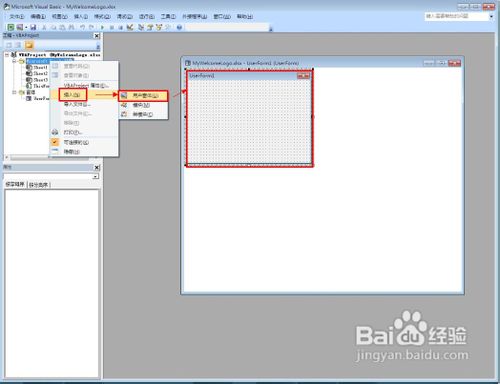This screenshot has height=384, width=500.
Task: Collapse the 窗体 forms folder node
Action: coord(14,92)
